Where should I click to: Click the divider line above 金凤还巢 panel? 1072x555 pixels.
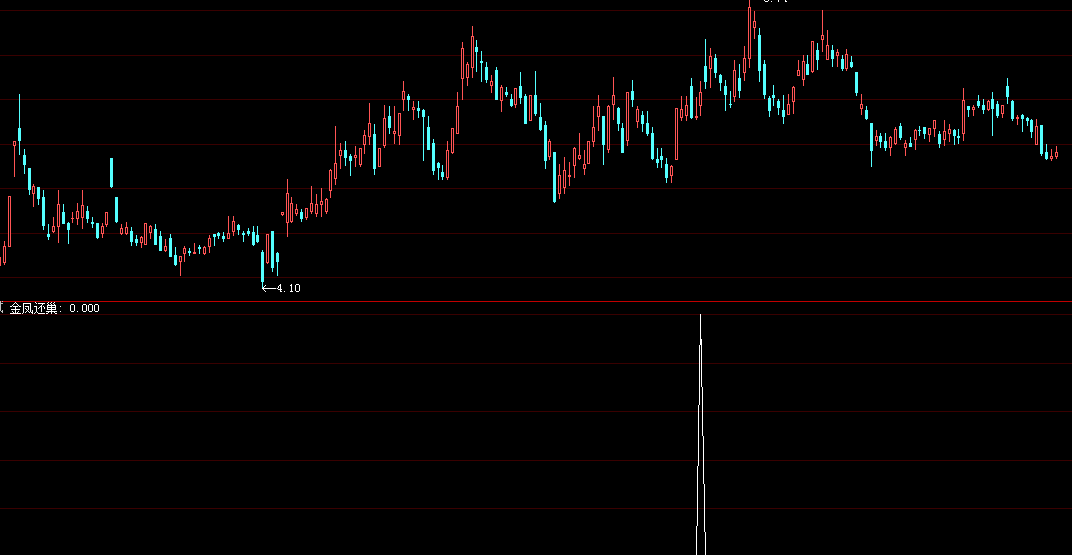(x=536, y=301)
